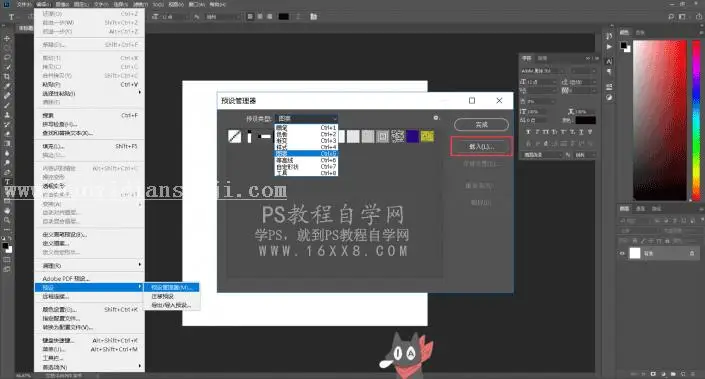This screenshot has height=379, width=705.
Task: Click Keyboard Shortcuts (Alt+Shift+Ctrl+K) menu item
Action: click(89, 340)
